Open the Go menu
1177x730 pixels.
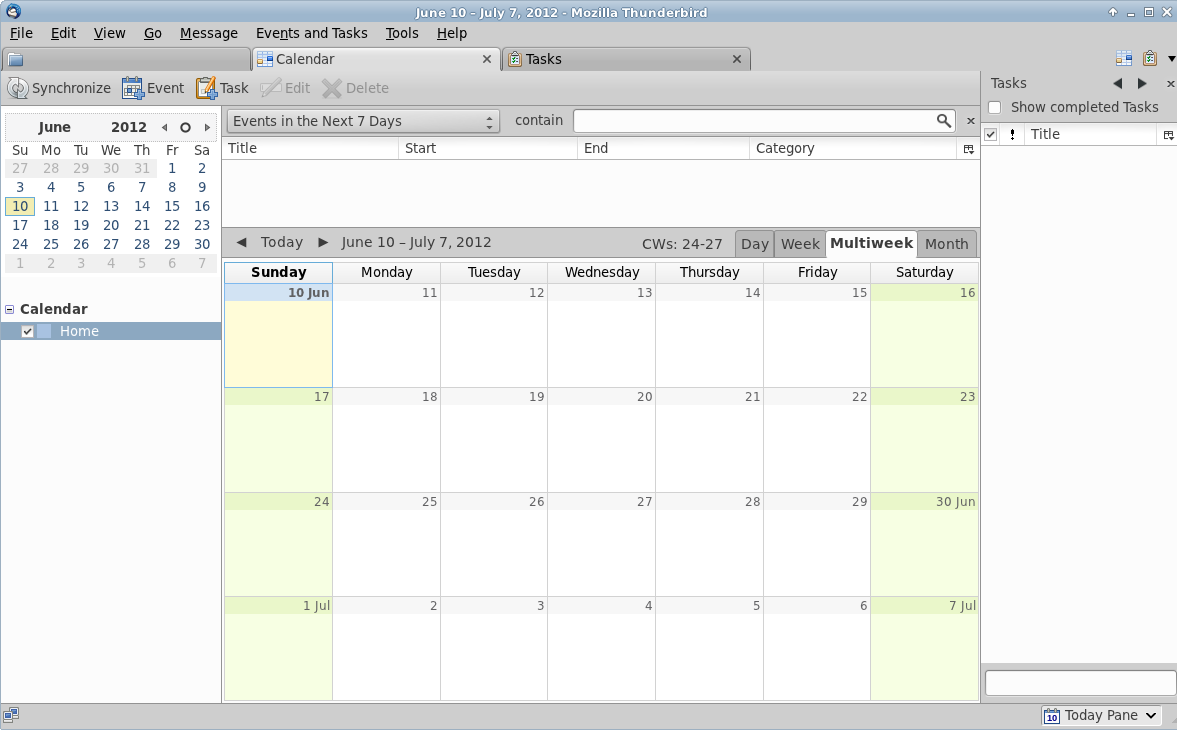[x=152, y=33]
